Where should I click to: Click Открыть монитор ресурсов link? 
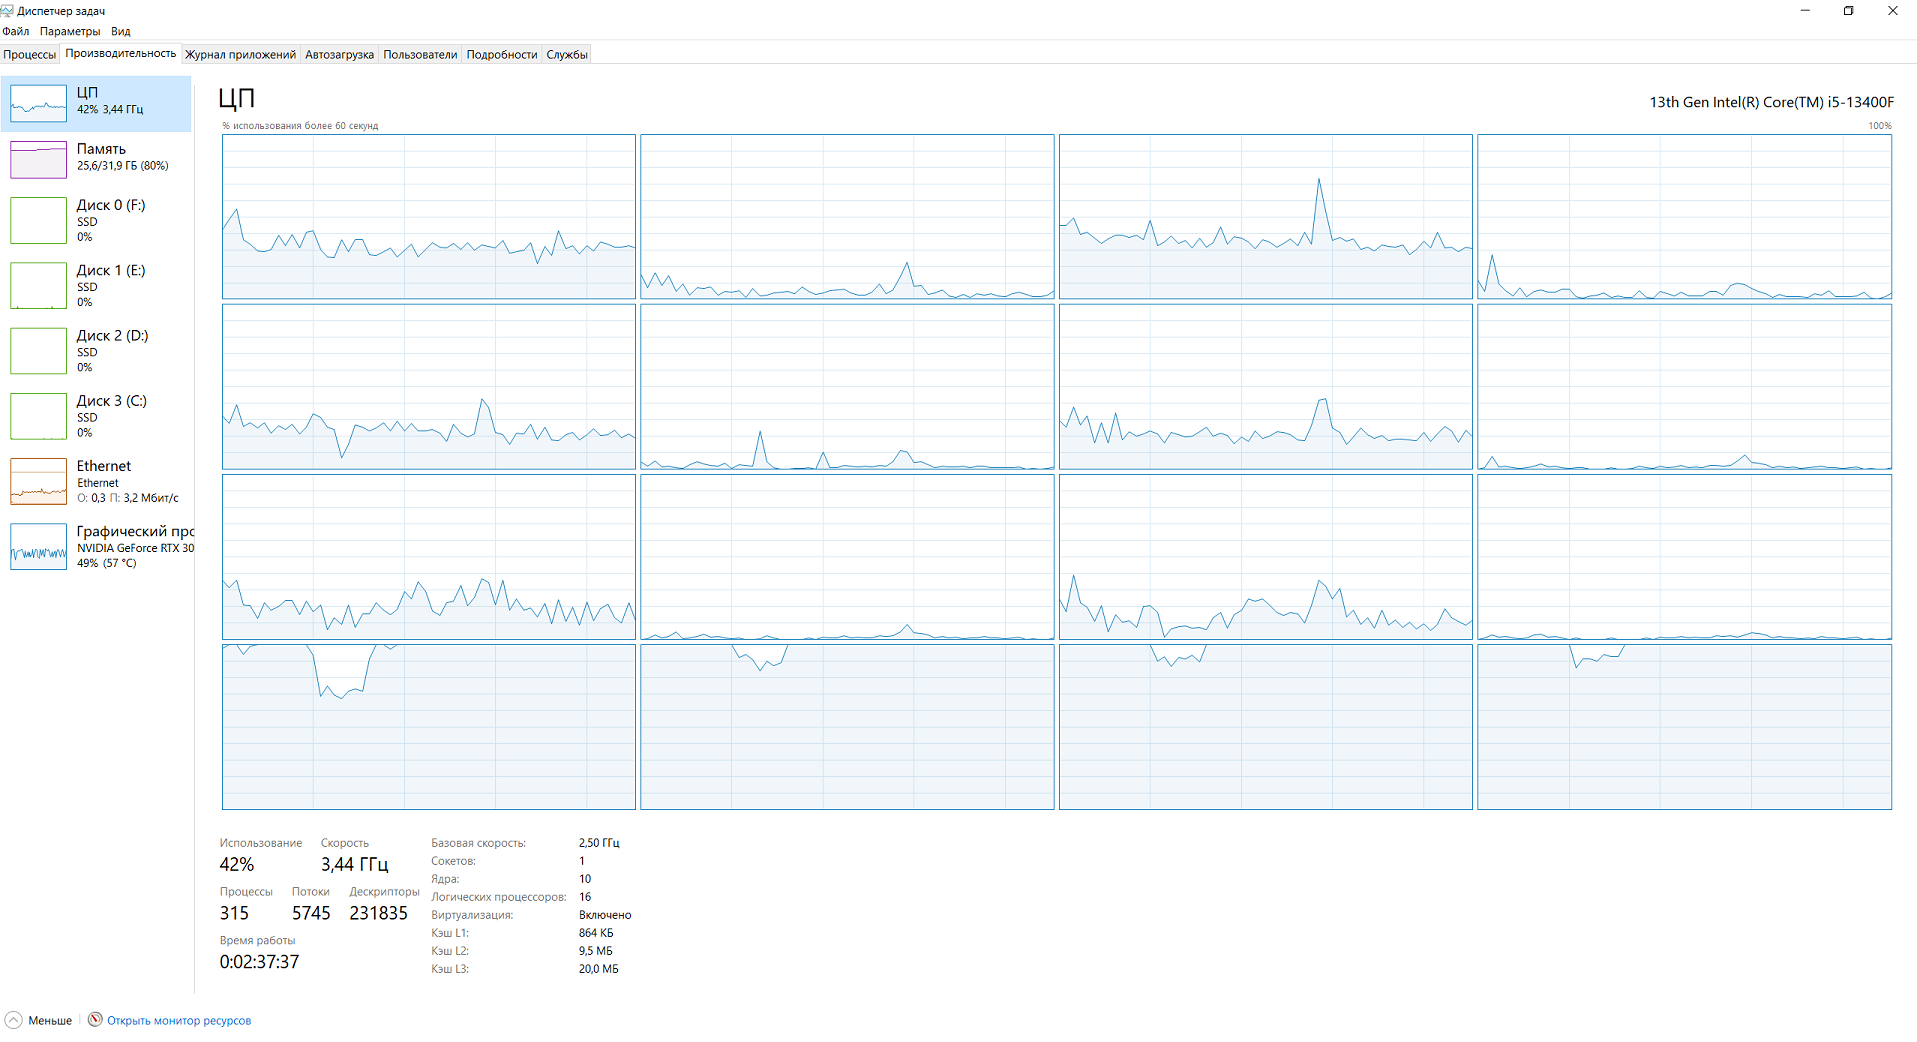tap(179, 1020)
